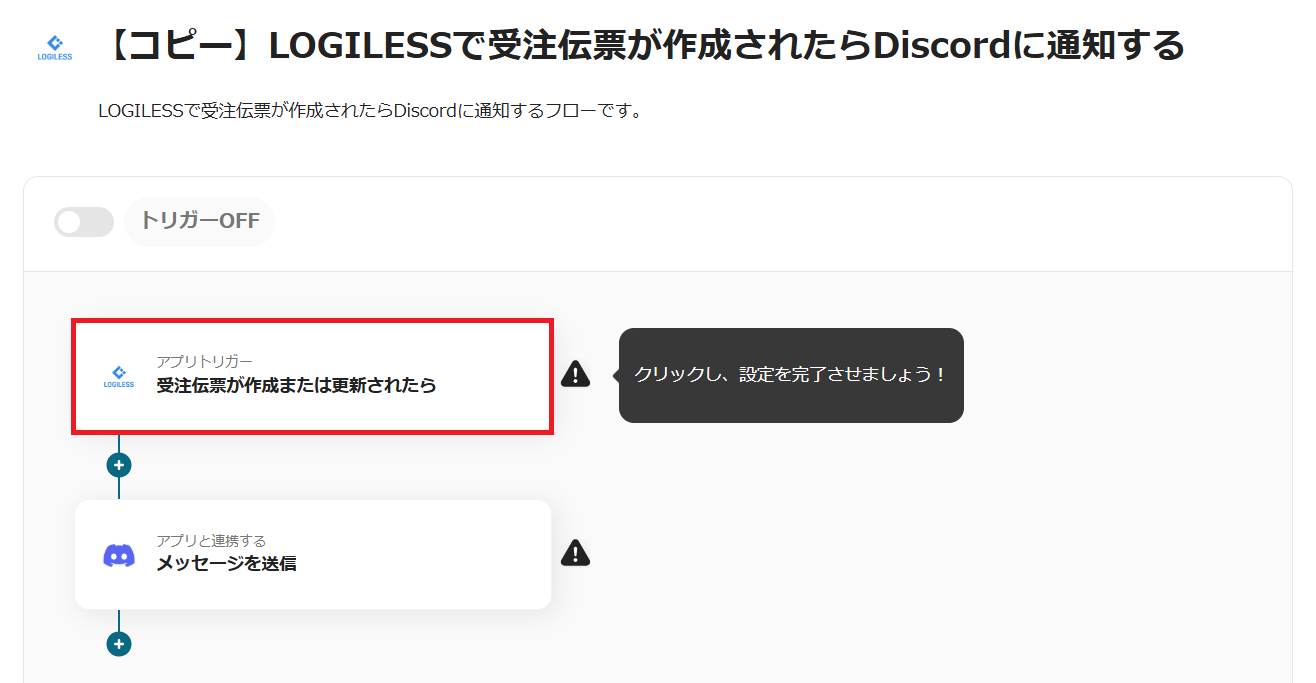Select the 受注伝票が作成または更新されたら step title text

click(x=296, y=385)
